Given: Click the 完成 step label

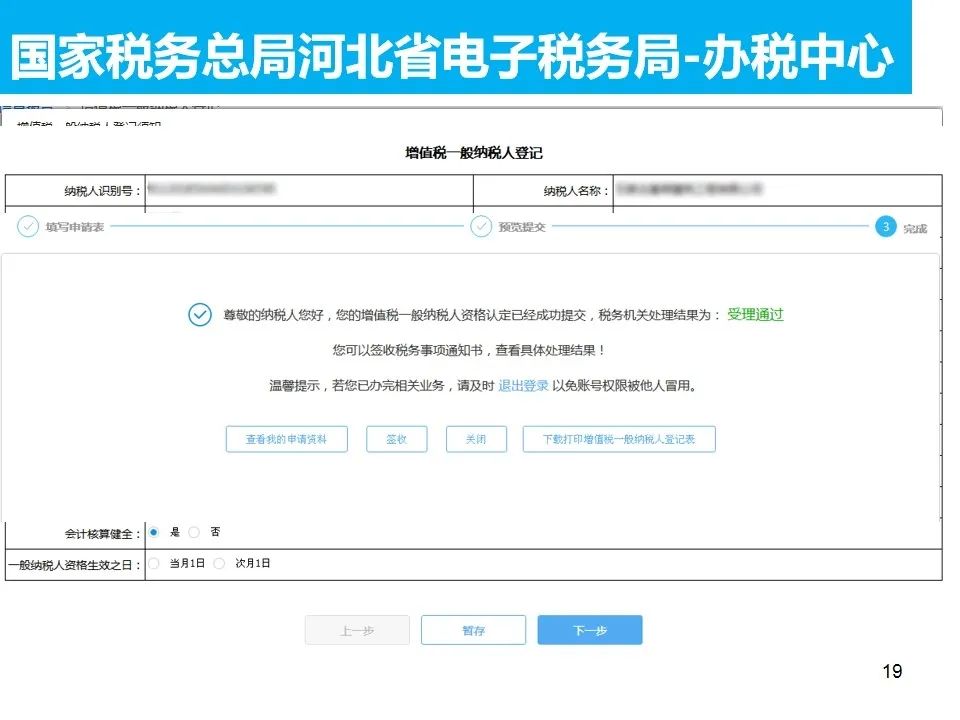Looking at the screenshot, I should [915, 228].
